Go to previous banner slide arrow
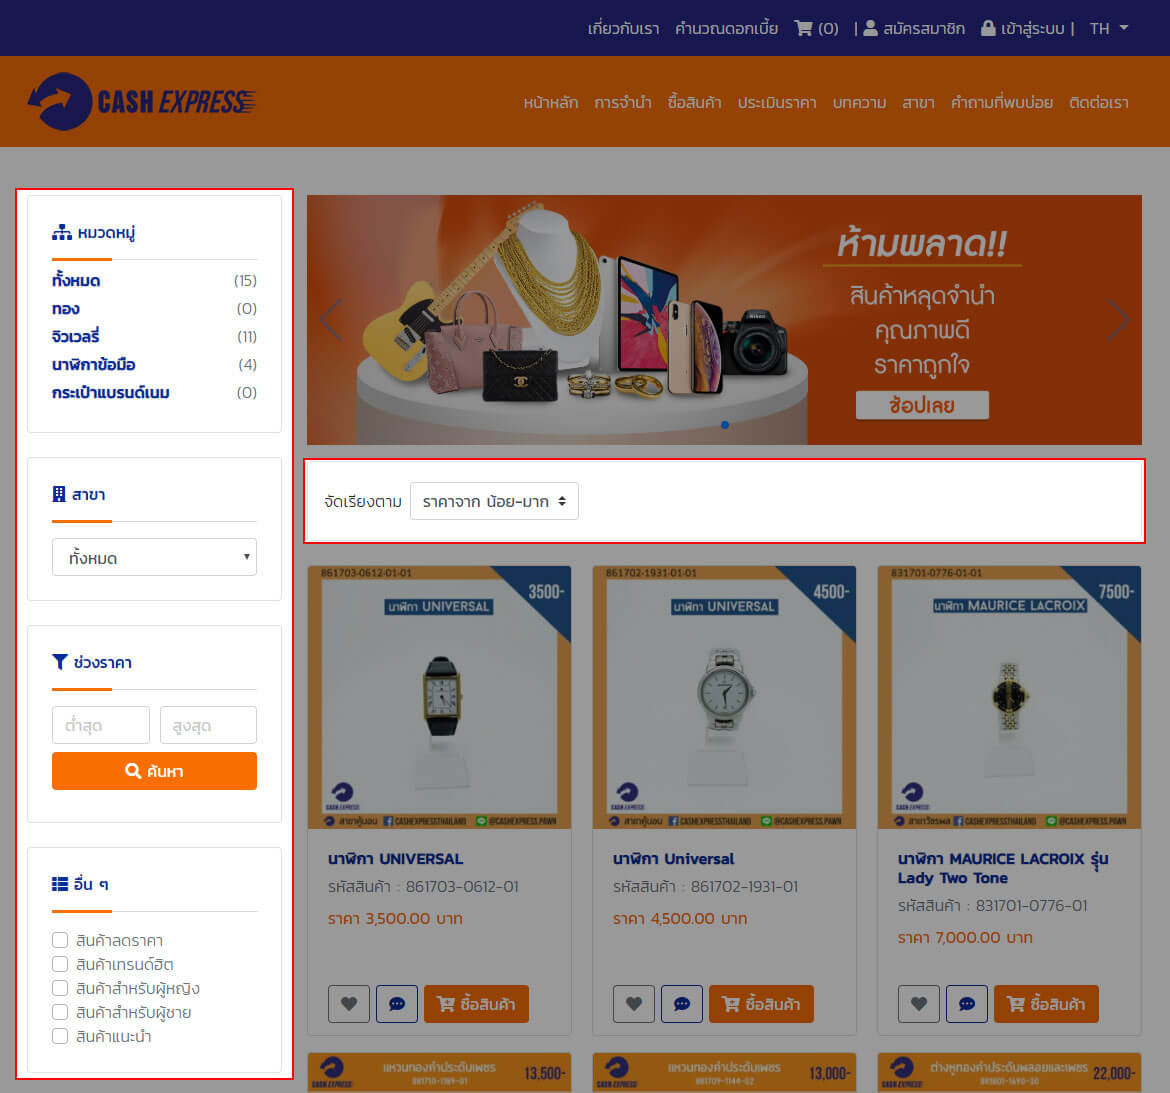Screen dimensions: 1170x1093 pos(331,319)
